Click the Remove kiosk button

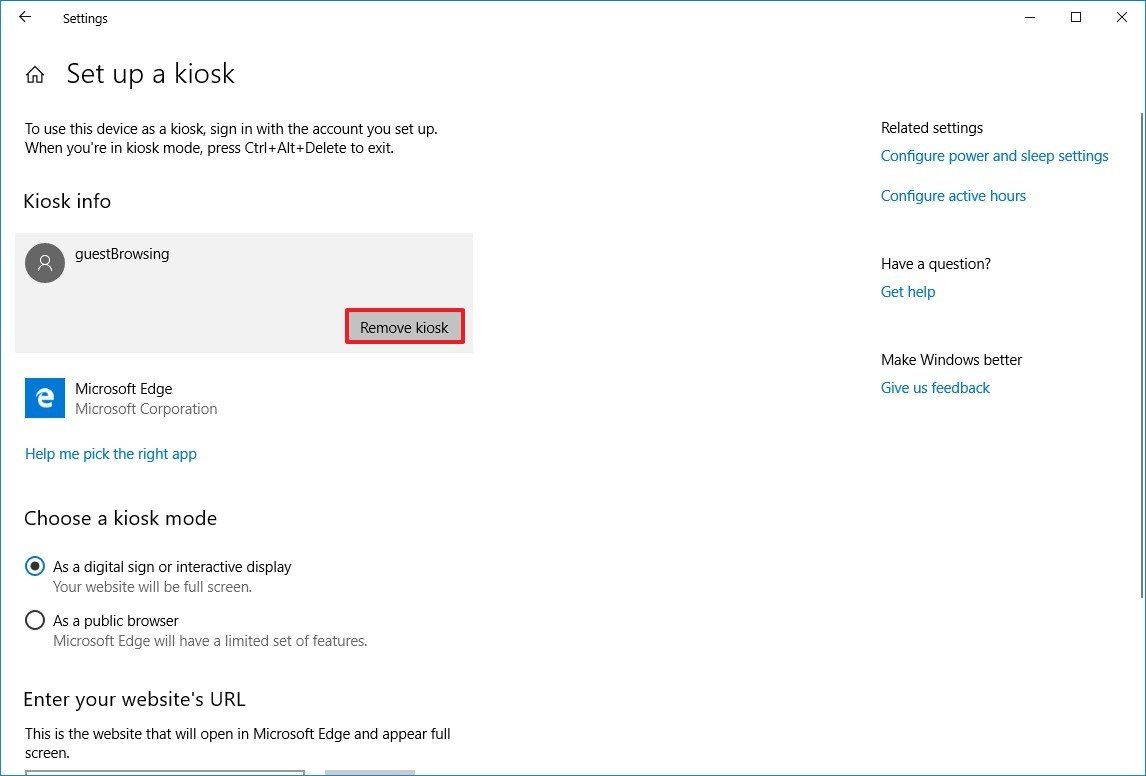(404, 326)
